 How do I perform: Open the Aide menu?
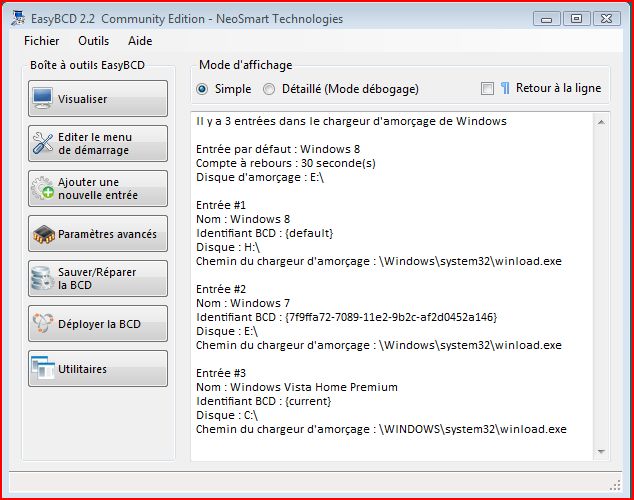coord(140,41)
